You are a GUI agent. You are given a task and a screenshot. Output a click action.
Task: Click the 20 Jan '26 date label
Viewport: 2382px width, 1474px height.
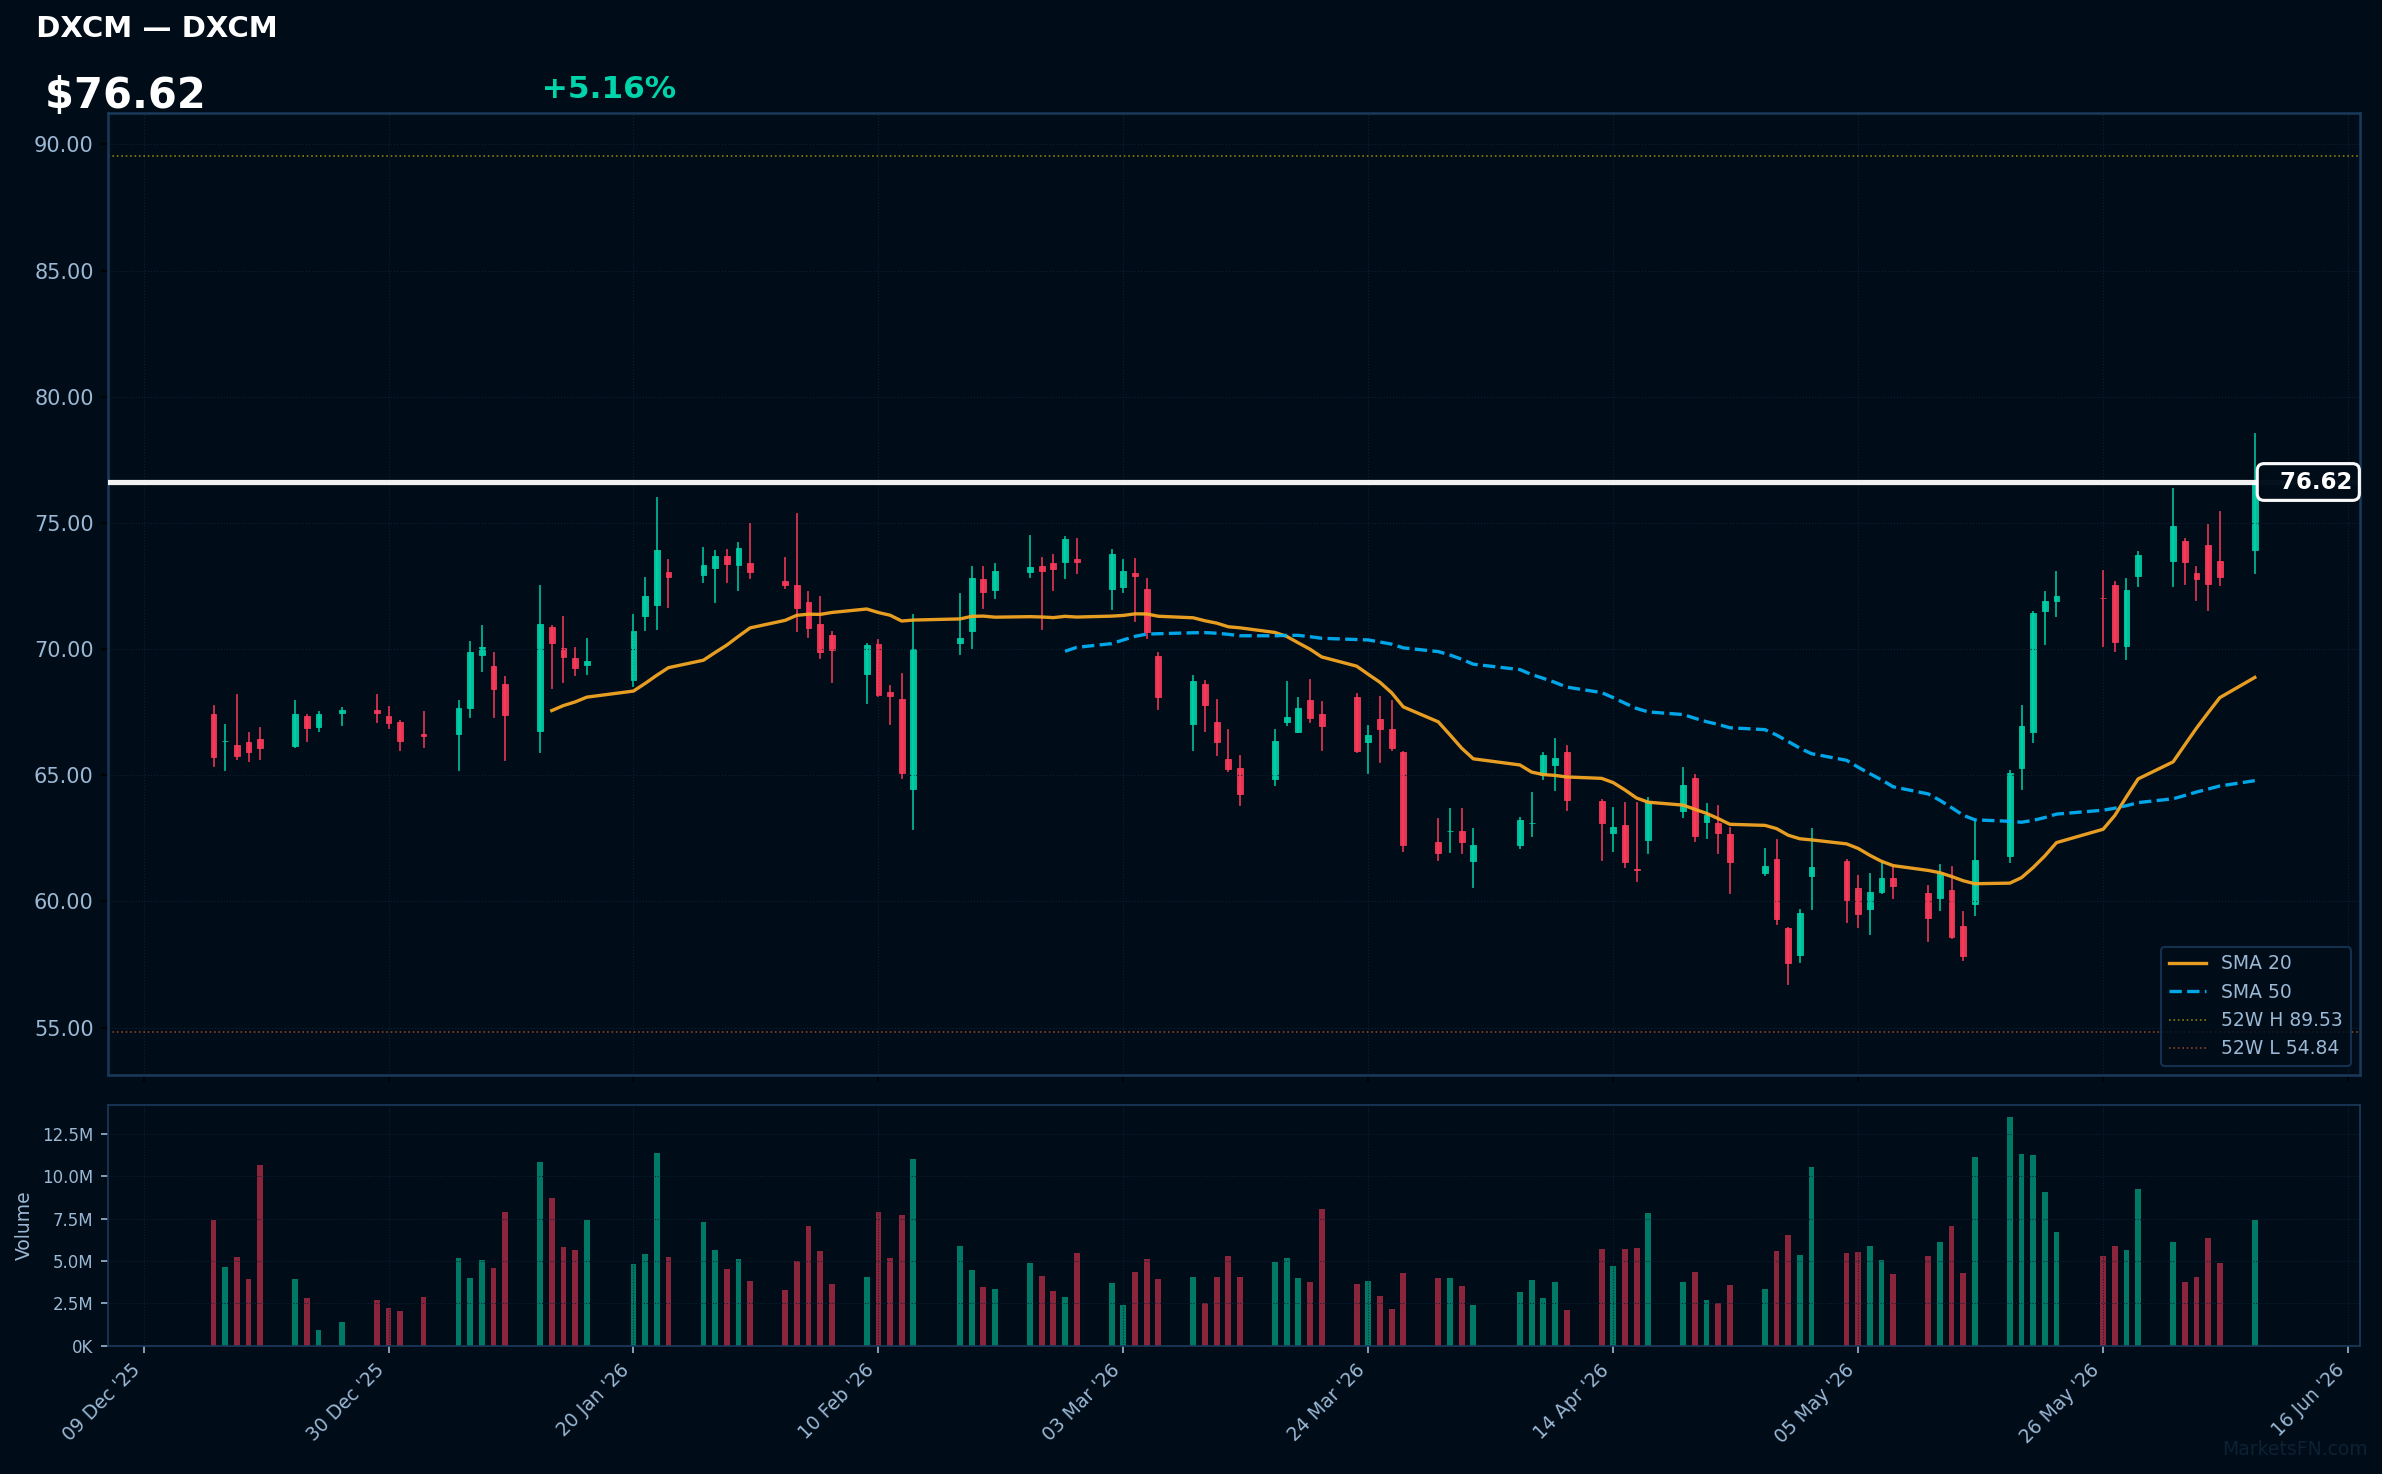pos(591,1402)
